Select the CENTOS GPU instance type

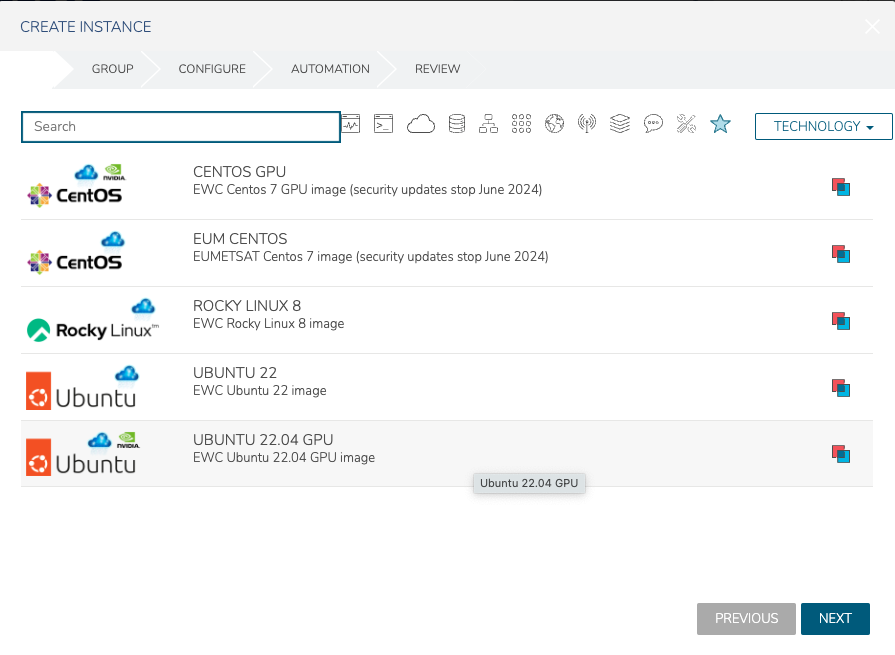click(447, 187)
